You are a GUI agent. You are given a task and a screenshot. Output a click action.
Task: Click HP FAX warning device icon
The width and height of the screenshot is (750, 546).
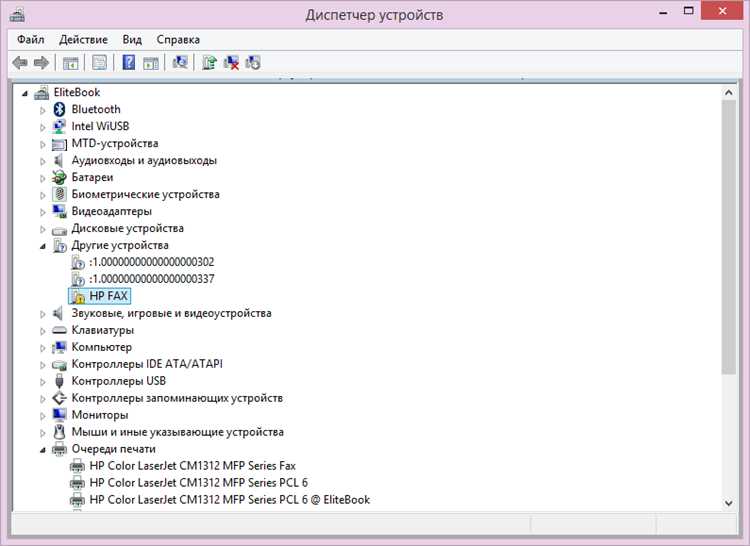[x=77, y=296]
